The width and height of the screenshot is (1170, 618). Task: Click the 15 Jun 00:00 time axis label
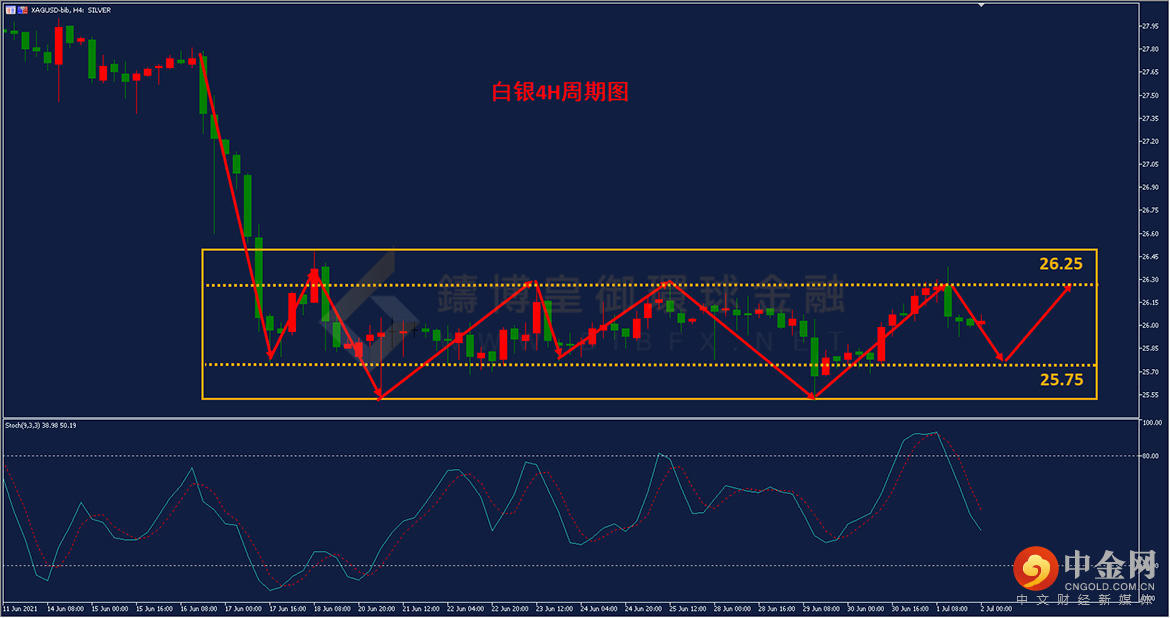(x=110, y=609)
